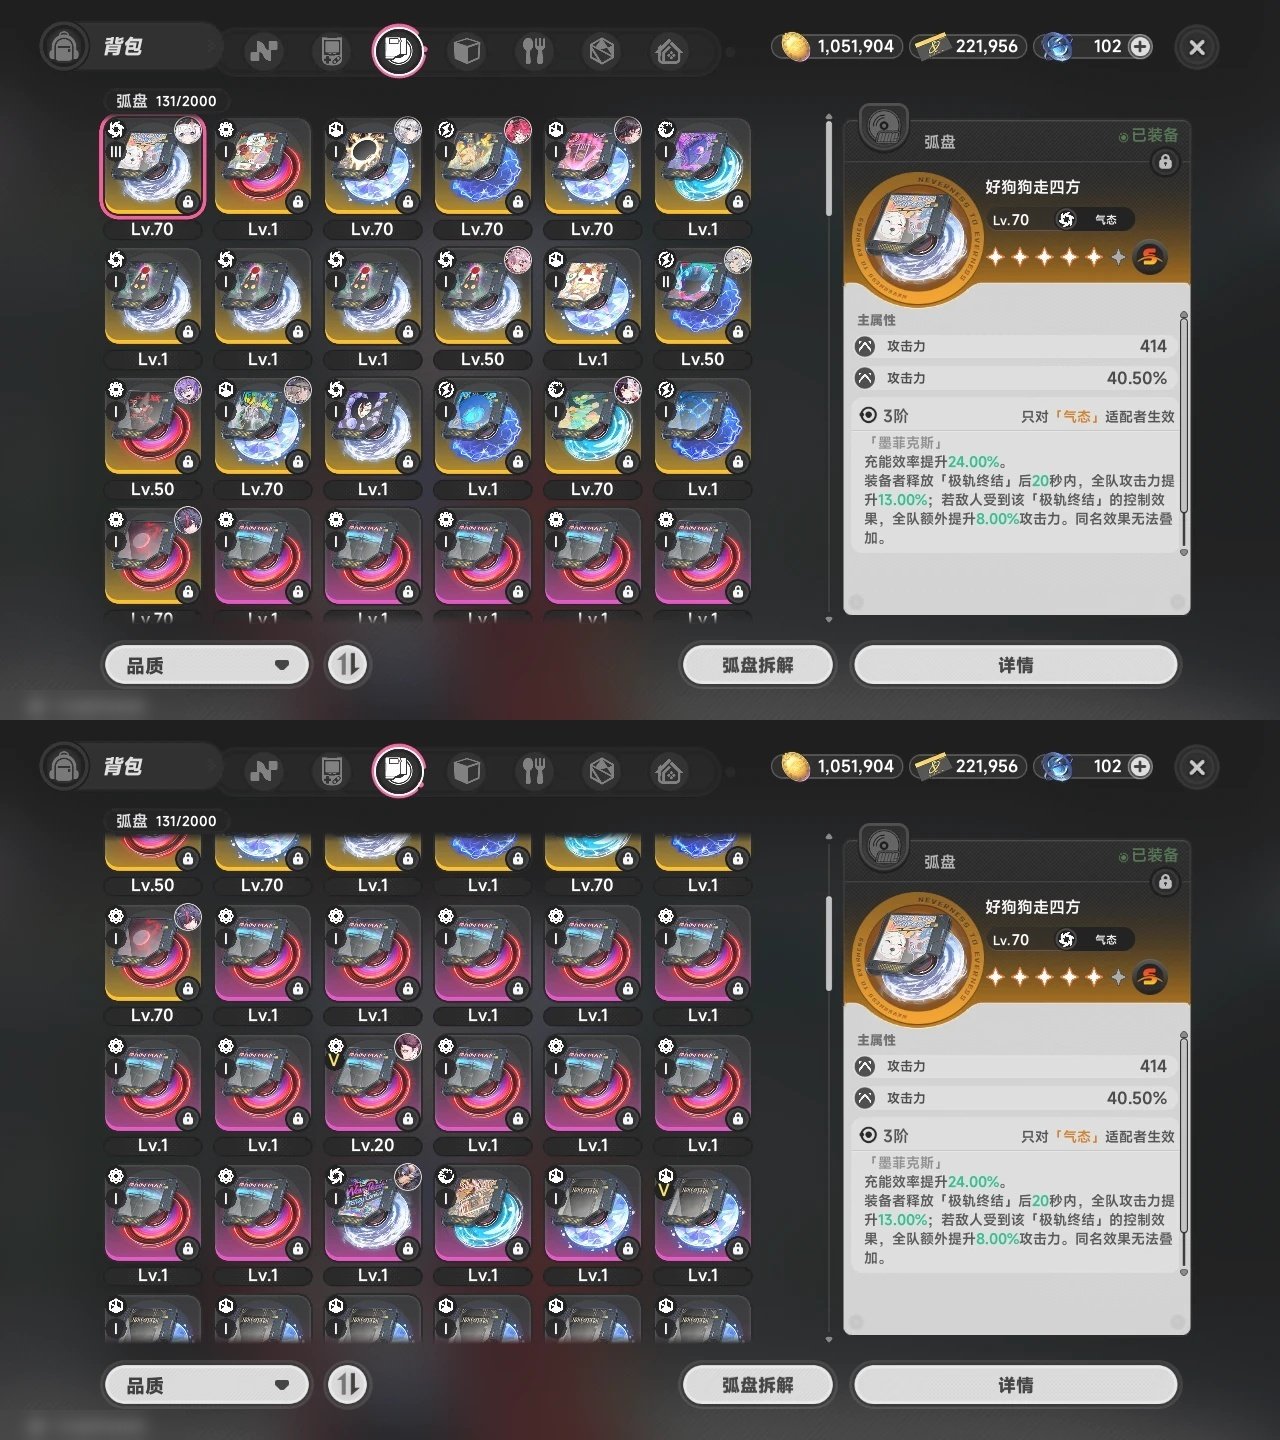
Task: Click the backpack 背包 icon in lower header
Action: pyautogui.click(x=64, y=767)
